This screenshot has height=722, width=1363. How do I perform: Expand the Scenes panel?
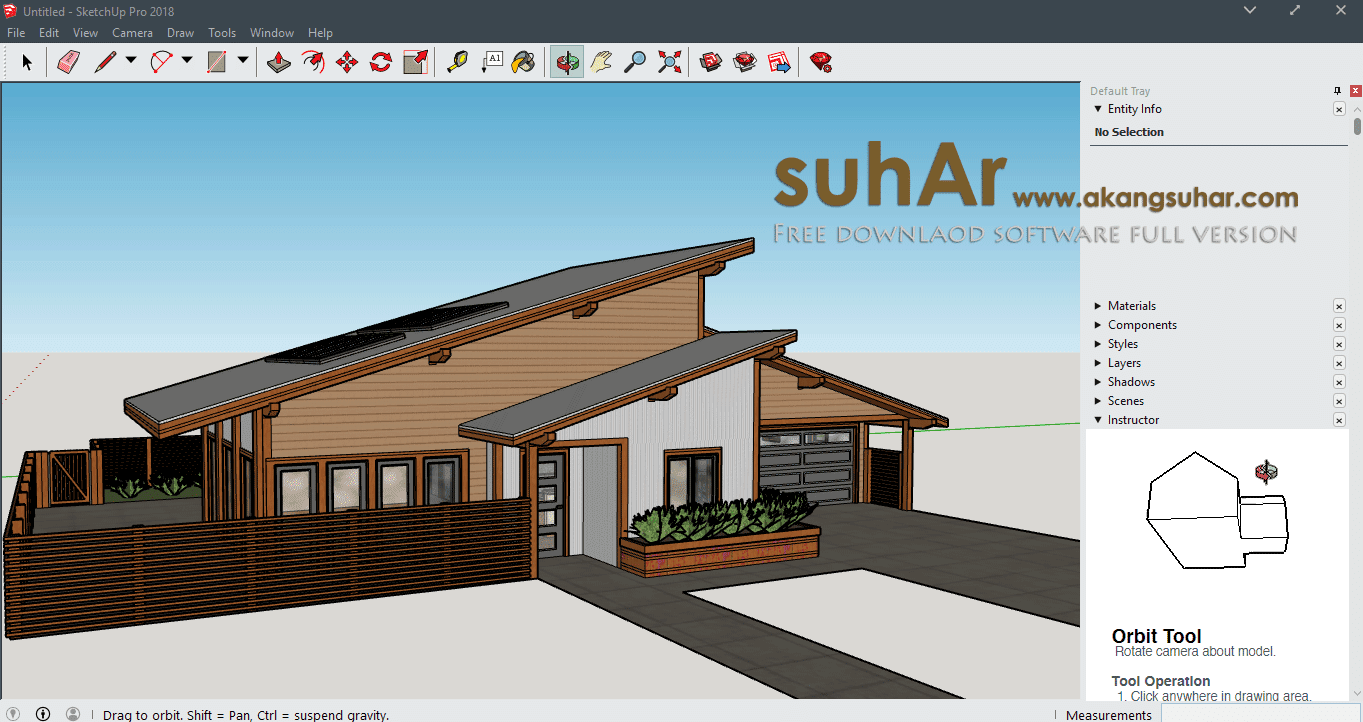(1098, 401)
